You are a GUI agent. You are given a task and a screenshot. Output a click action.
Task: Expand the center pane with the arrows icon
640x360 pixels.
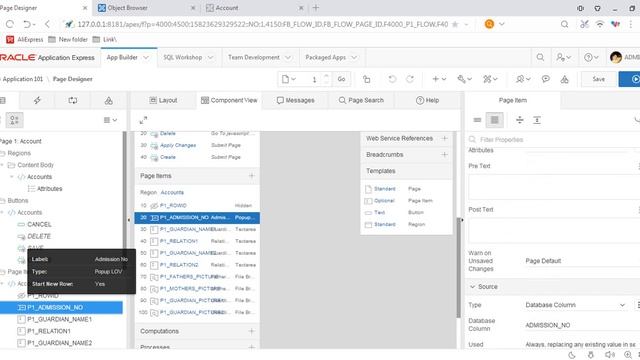point(143,120)
